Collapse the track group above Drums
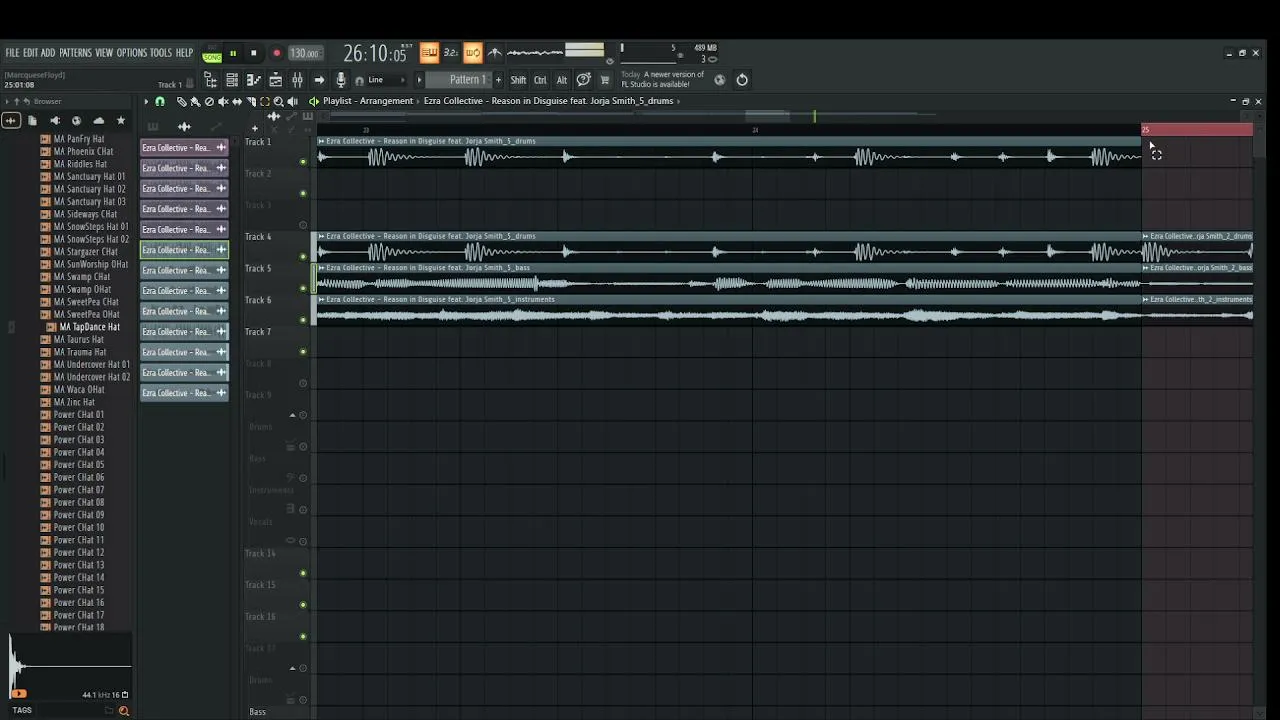Viewport: 1280px width, 720px height. [x=292, y=415]
